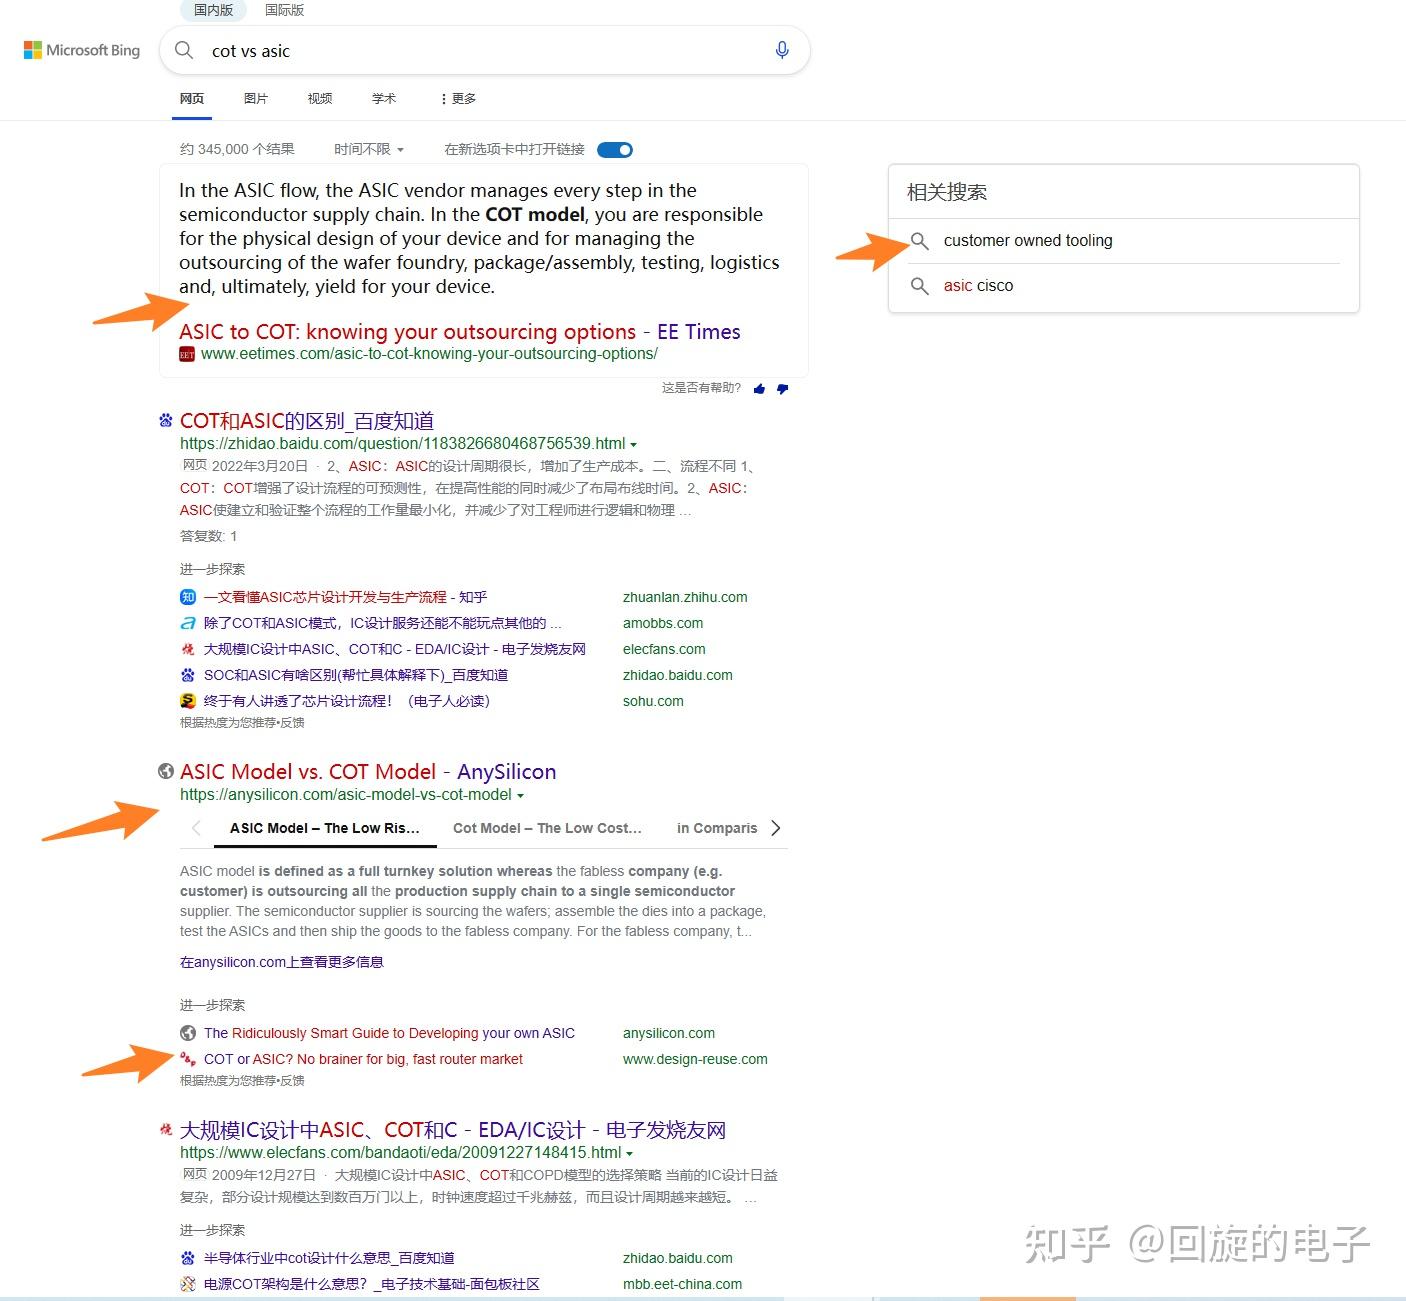Click the elecfans flame icon on 大规模IC设计 result
Viewport: 1406px width, 1301px height.
(165, 1129)
